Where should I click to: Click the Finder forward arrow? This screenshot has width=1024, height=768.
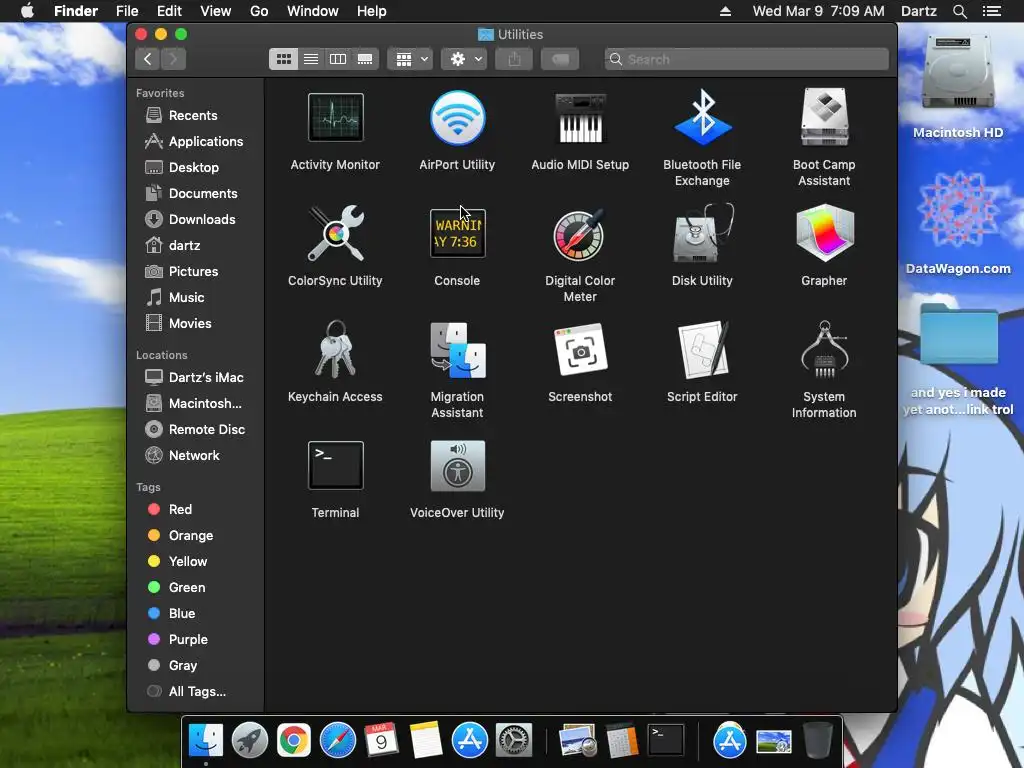click(x=173, y=59)
